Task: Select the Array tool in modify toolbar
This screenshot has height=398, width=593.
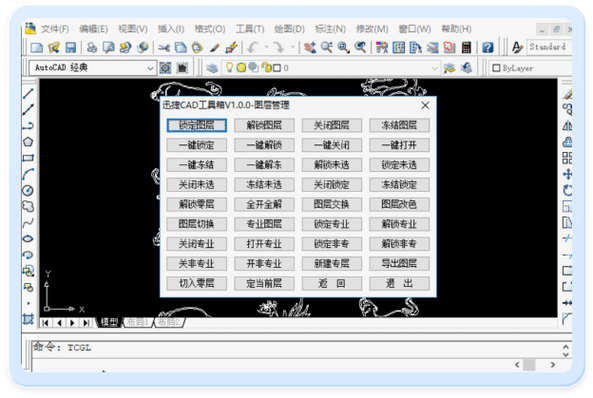Action: (567, 158)
